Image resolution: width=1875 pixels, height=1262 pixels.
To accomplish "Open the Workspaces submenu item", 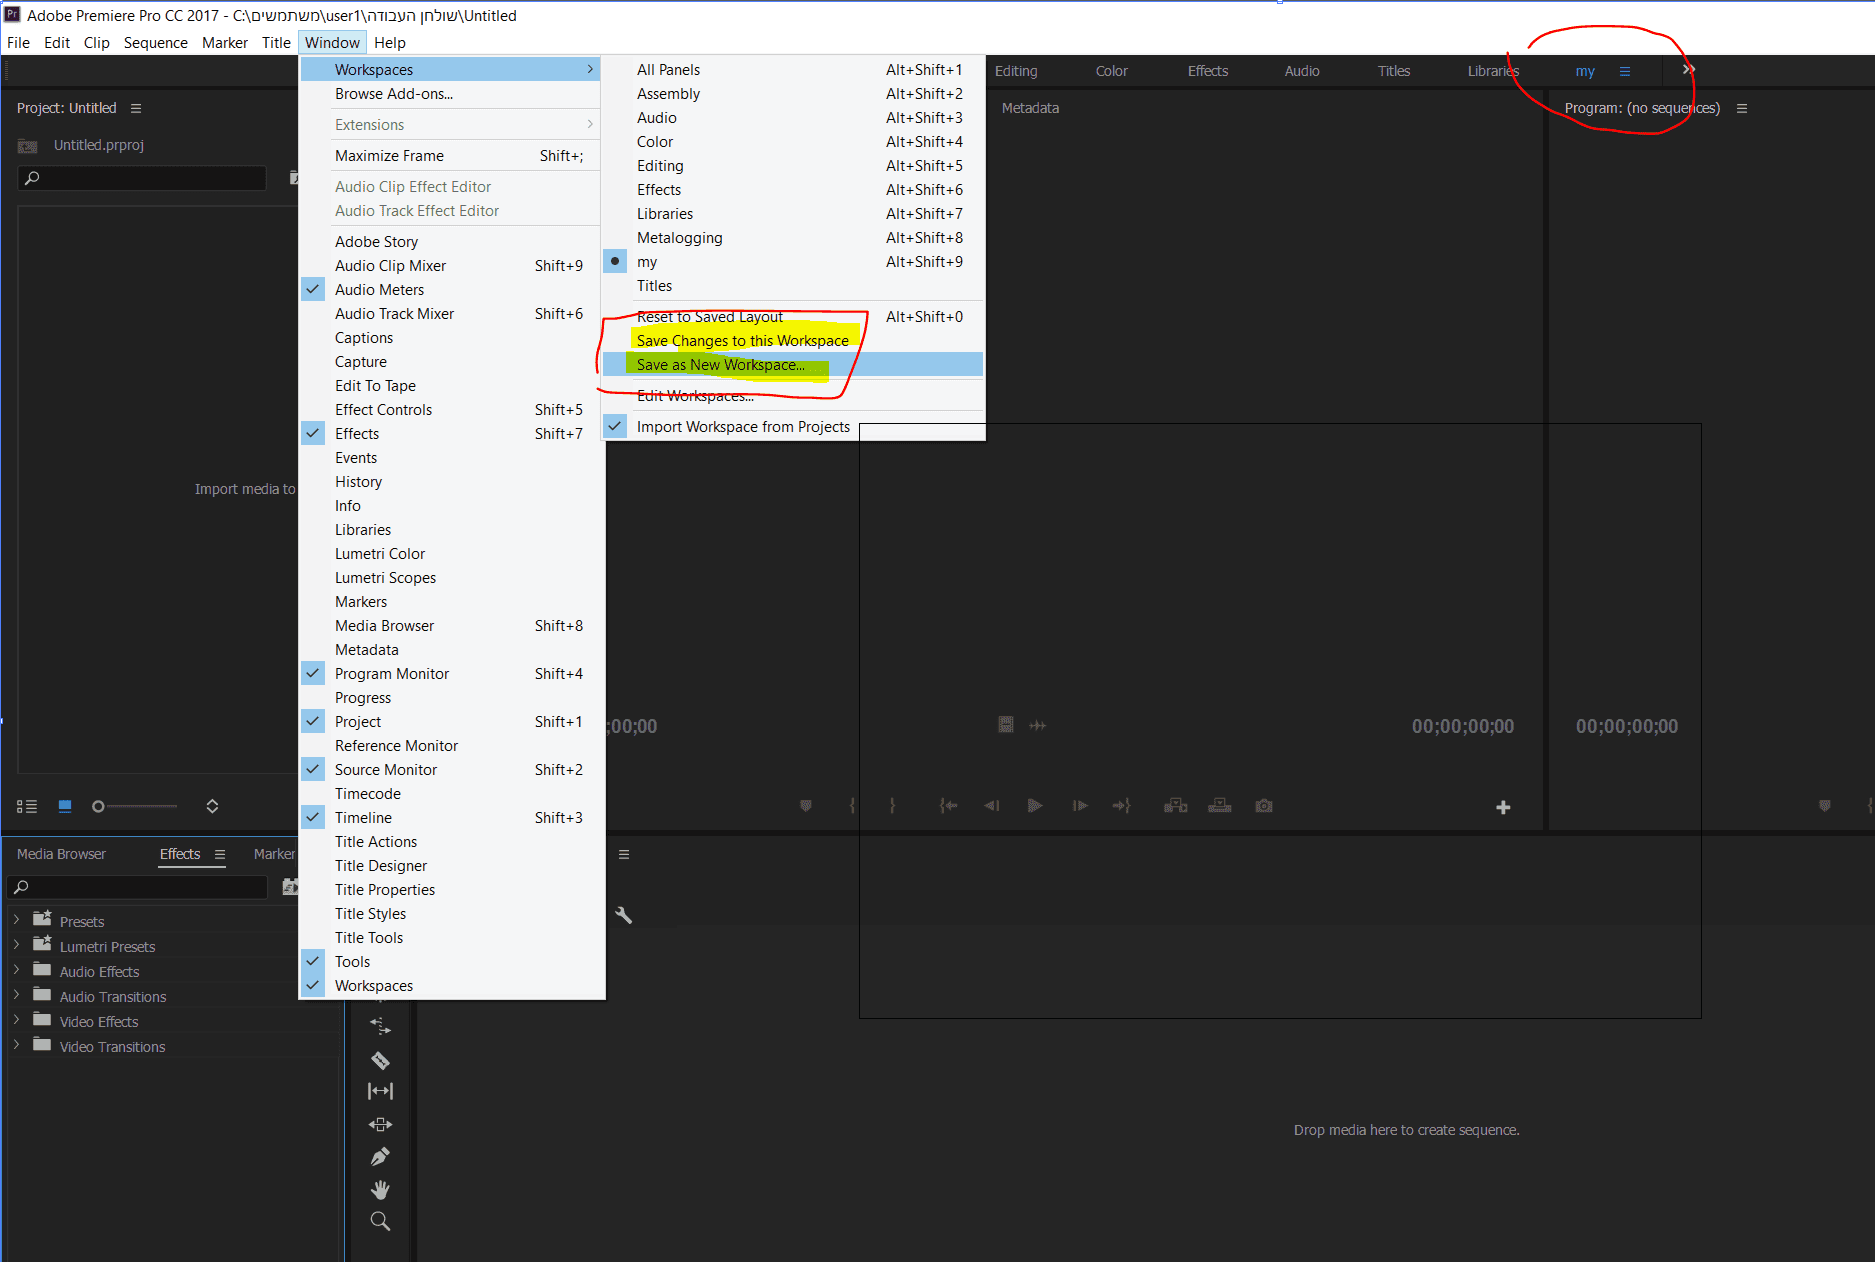I will [452, 70].
